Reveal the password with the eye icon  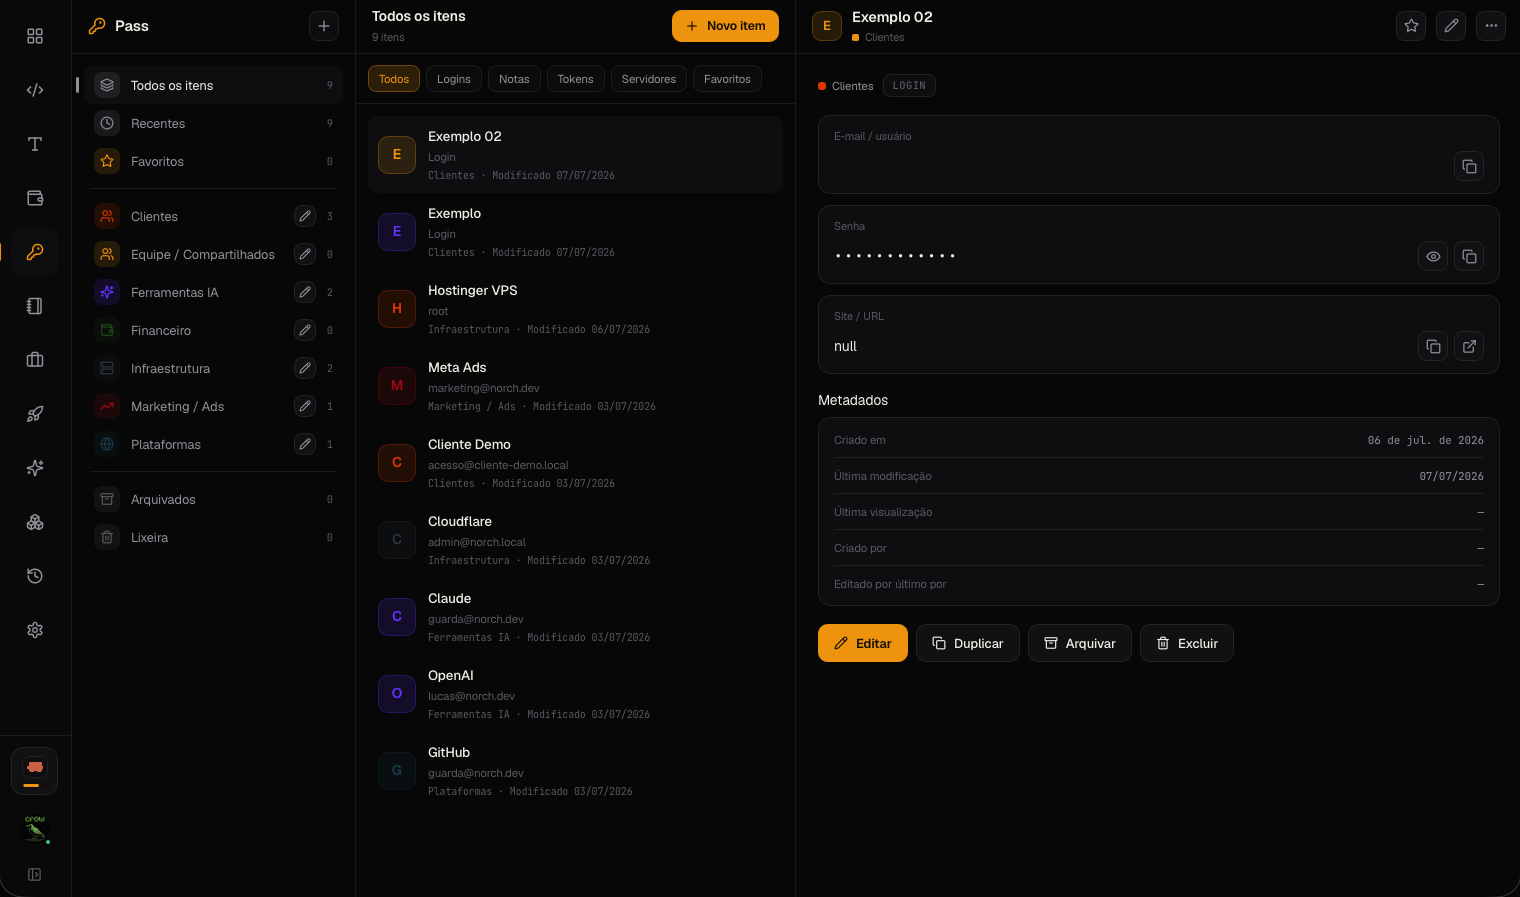(1433, 257)
